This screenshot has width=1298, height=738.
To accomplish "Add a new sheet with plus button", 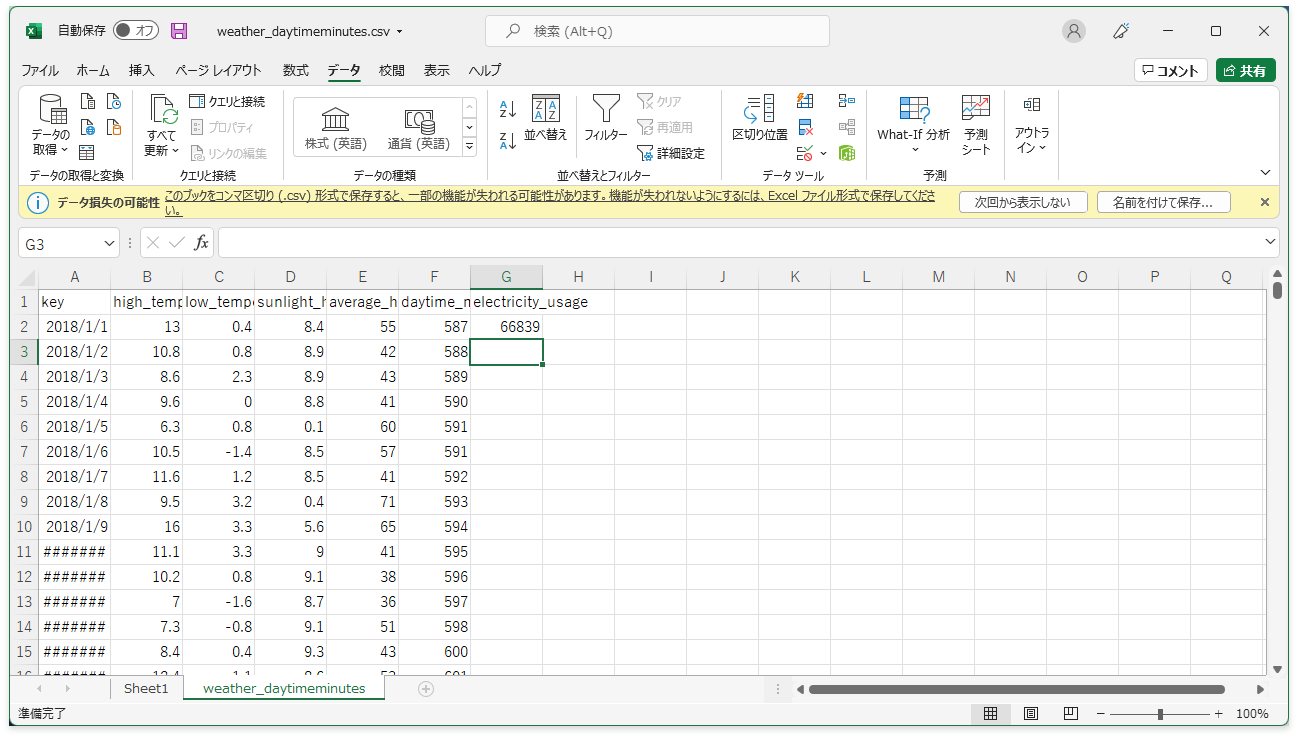I will click(x=426, y=689).
